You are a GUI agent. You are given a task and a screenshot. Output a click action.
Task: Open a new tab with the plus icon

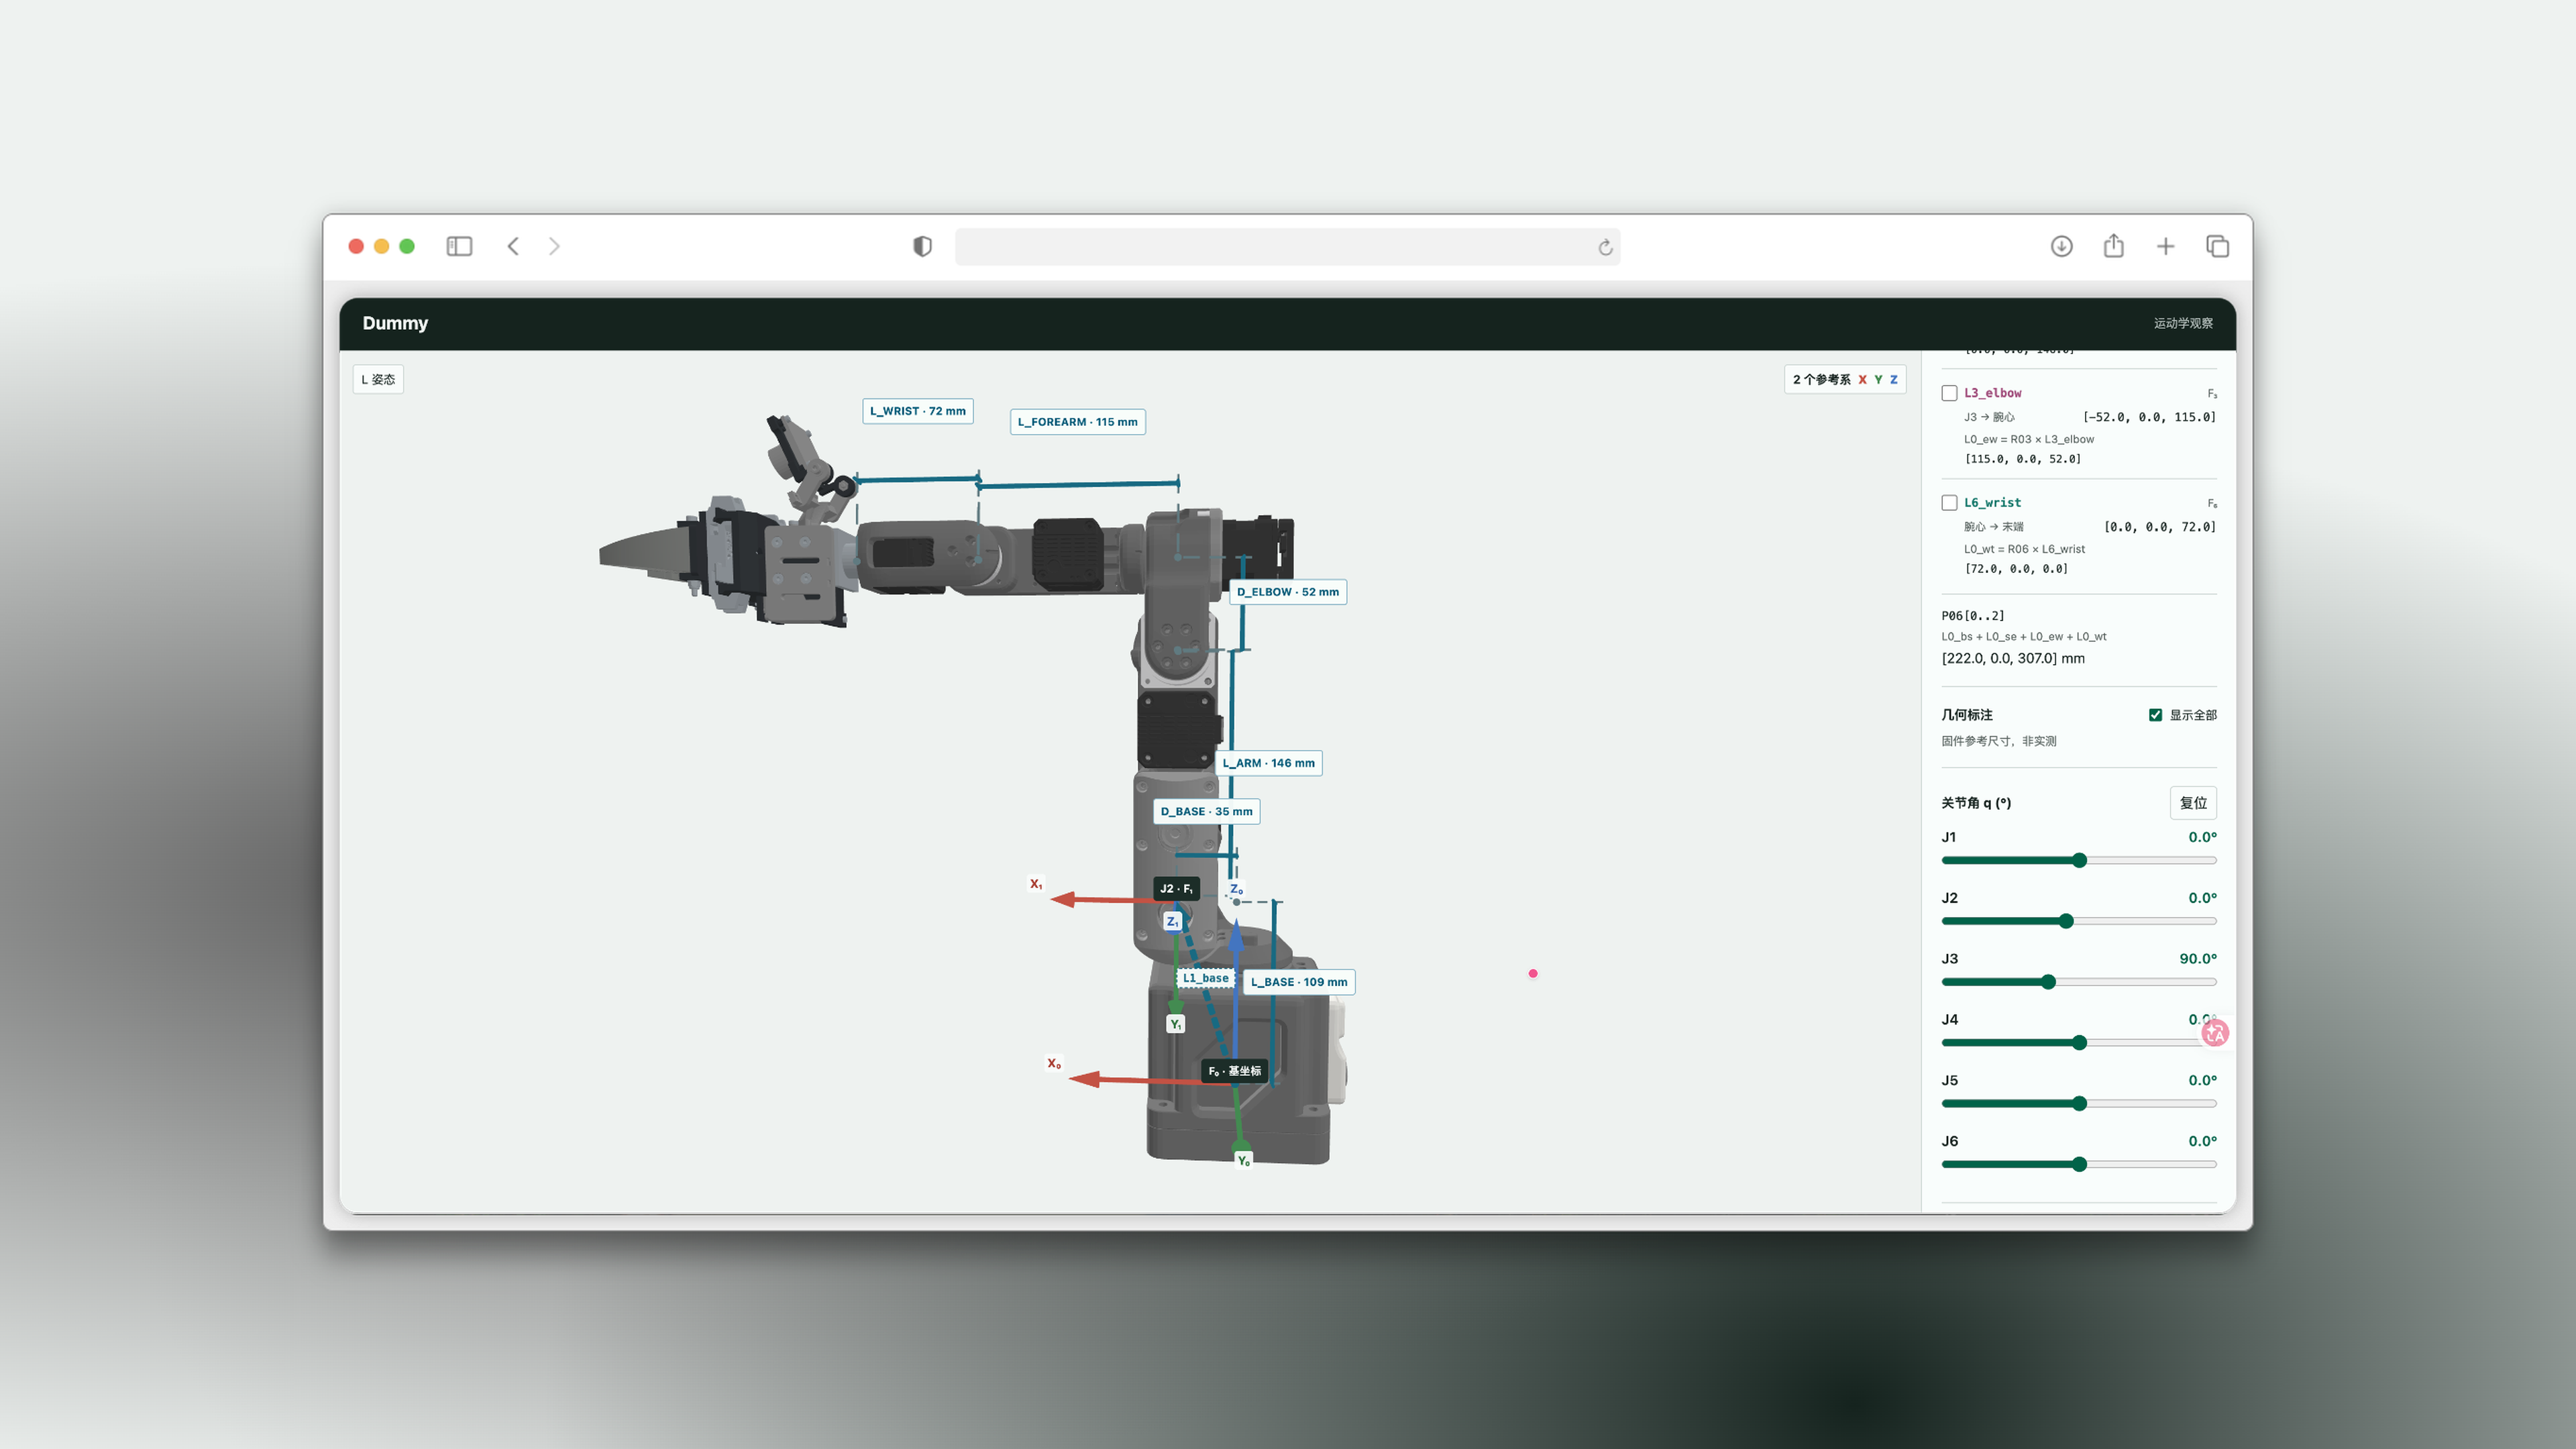coord(2165,246)
